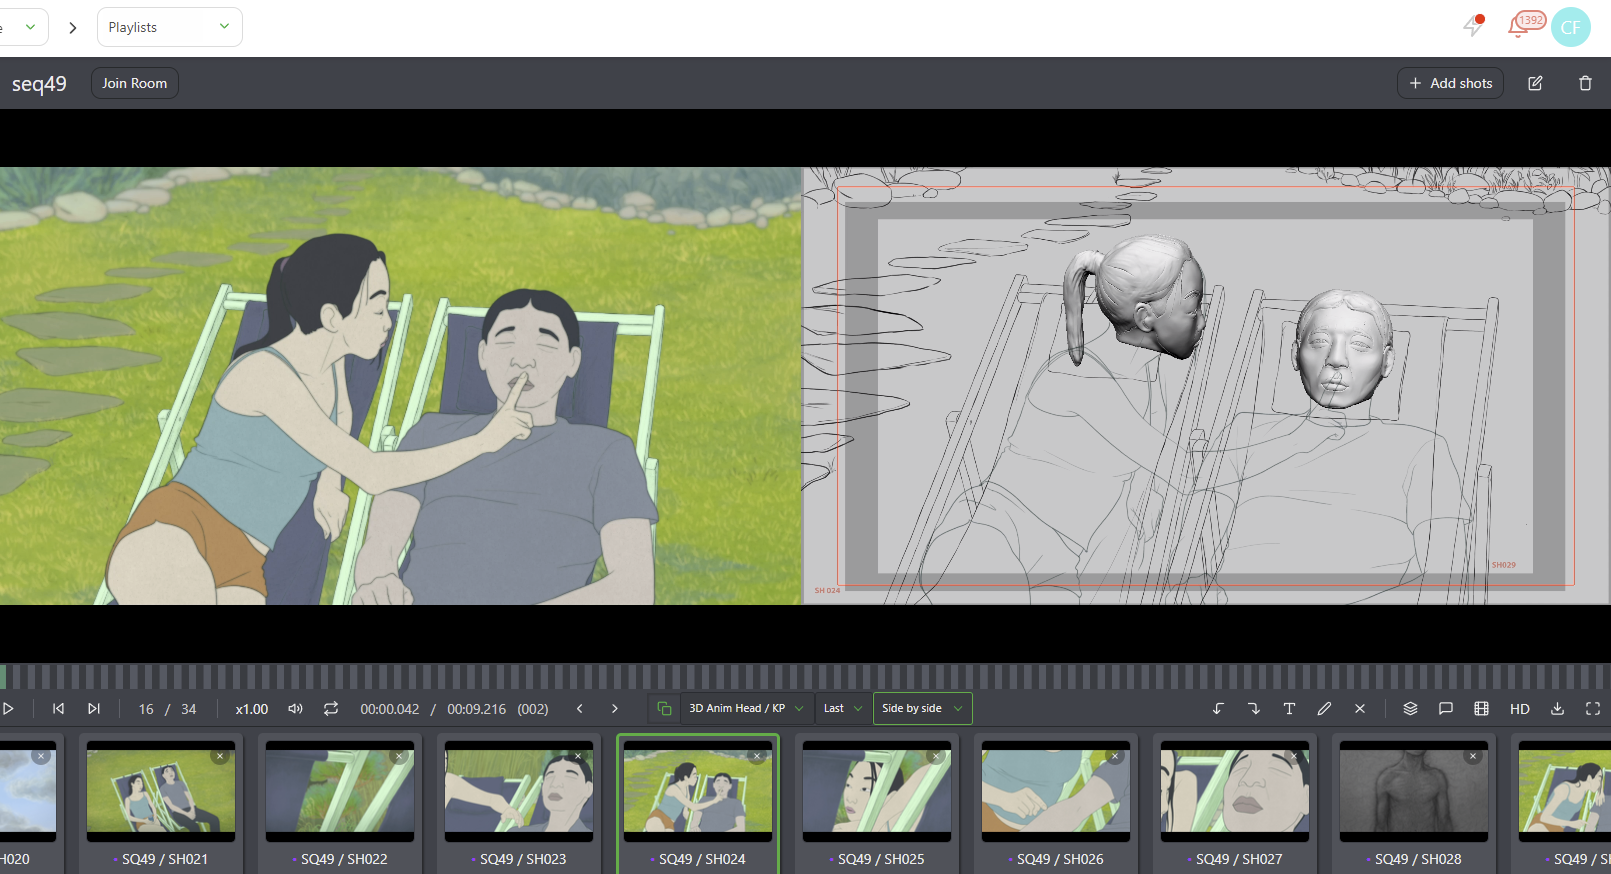Remove shot SH025 with its x button
The image size is (1611, 874).
pos(936,756)
